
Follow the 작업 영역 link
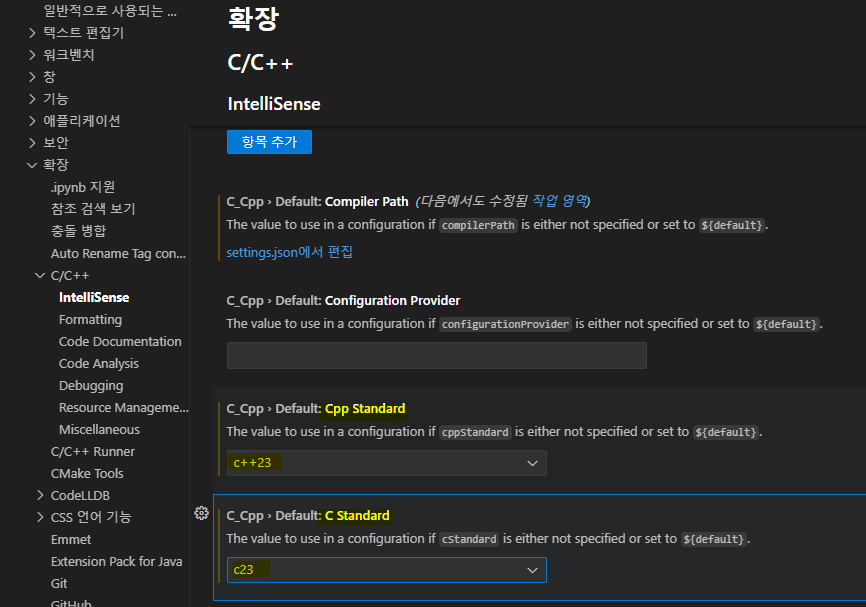click(559, 200)
